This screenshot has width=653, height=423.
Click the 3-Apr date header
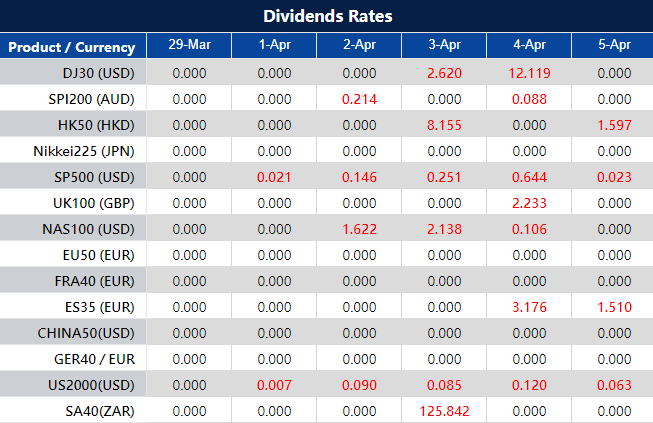444,46
